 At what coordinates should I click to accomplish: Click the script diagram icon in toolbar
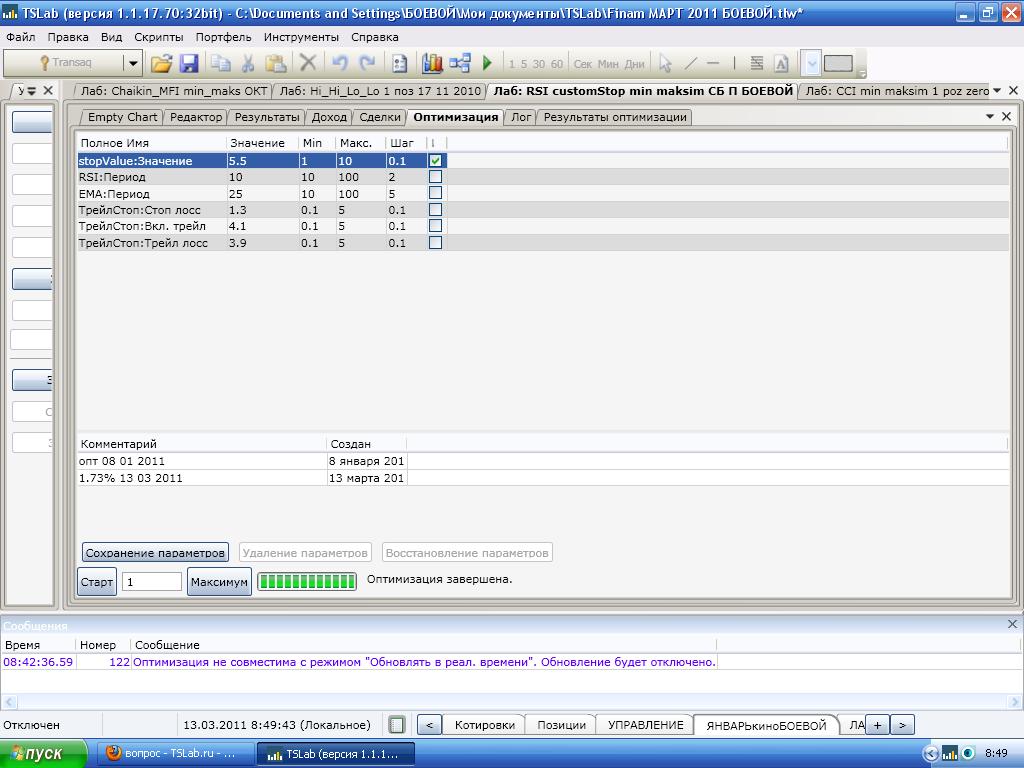coord(460,63)
